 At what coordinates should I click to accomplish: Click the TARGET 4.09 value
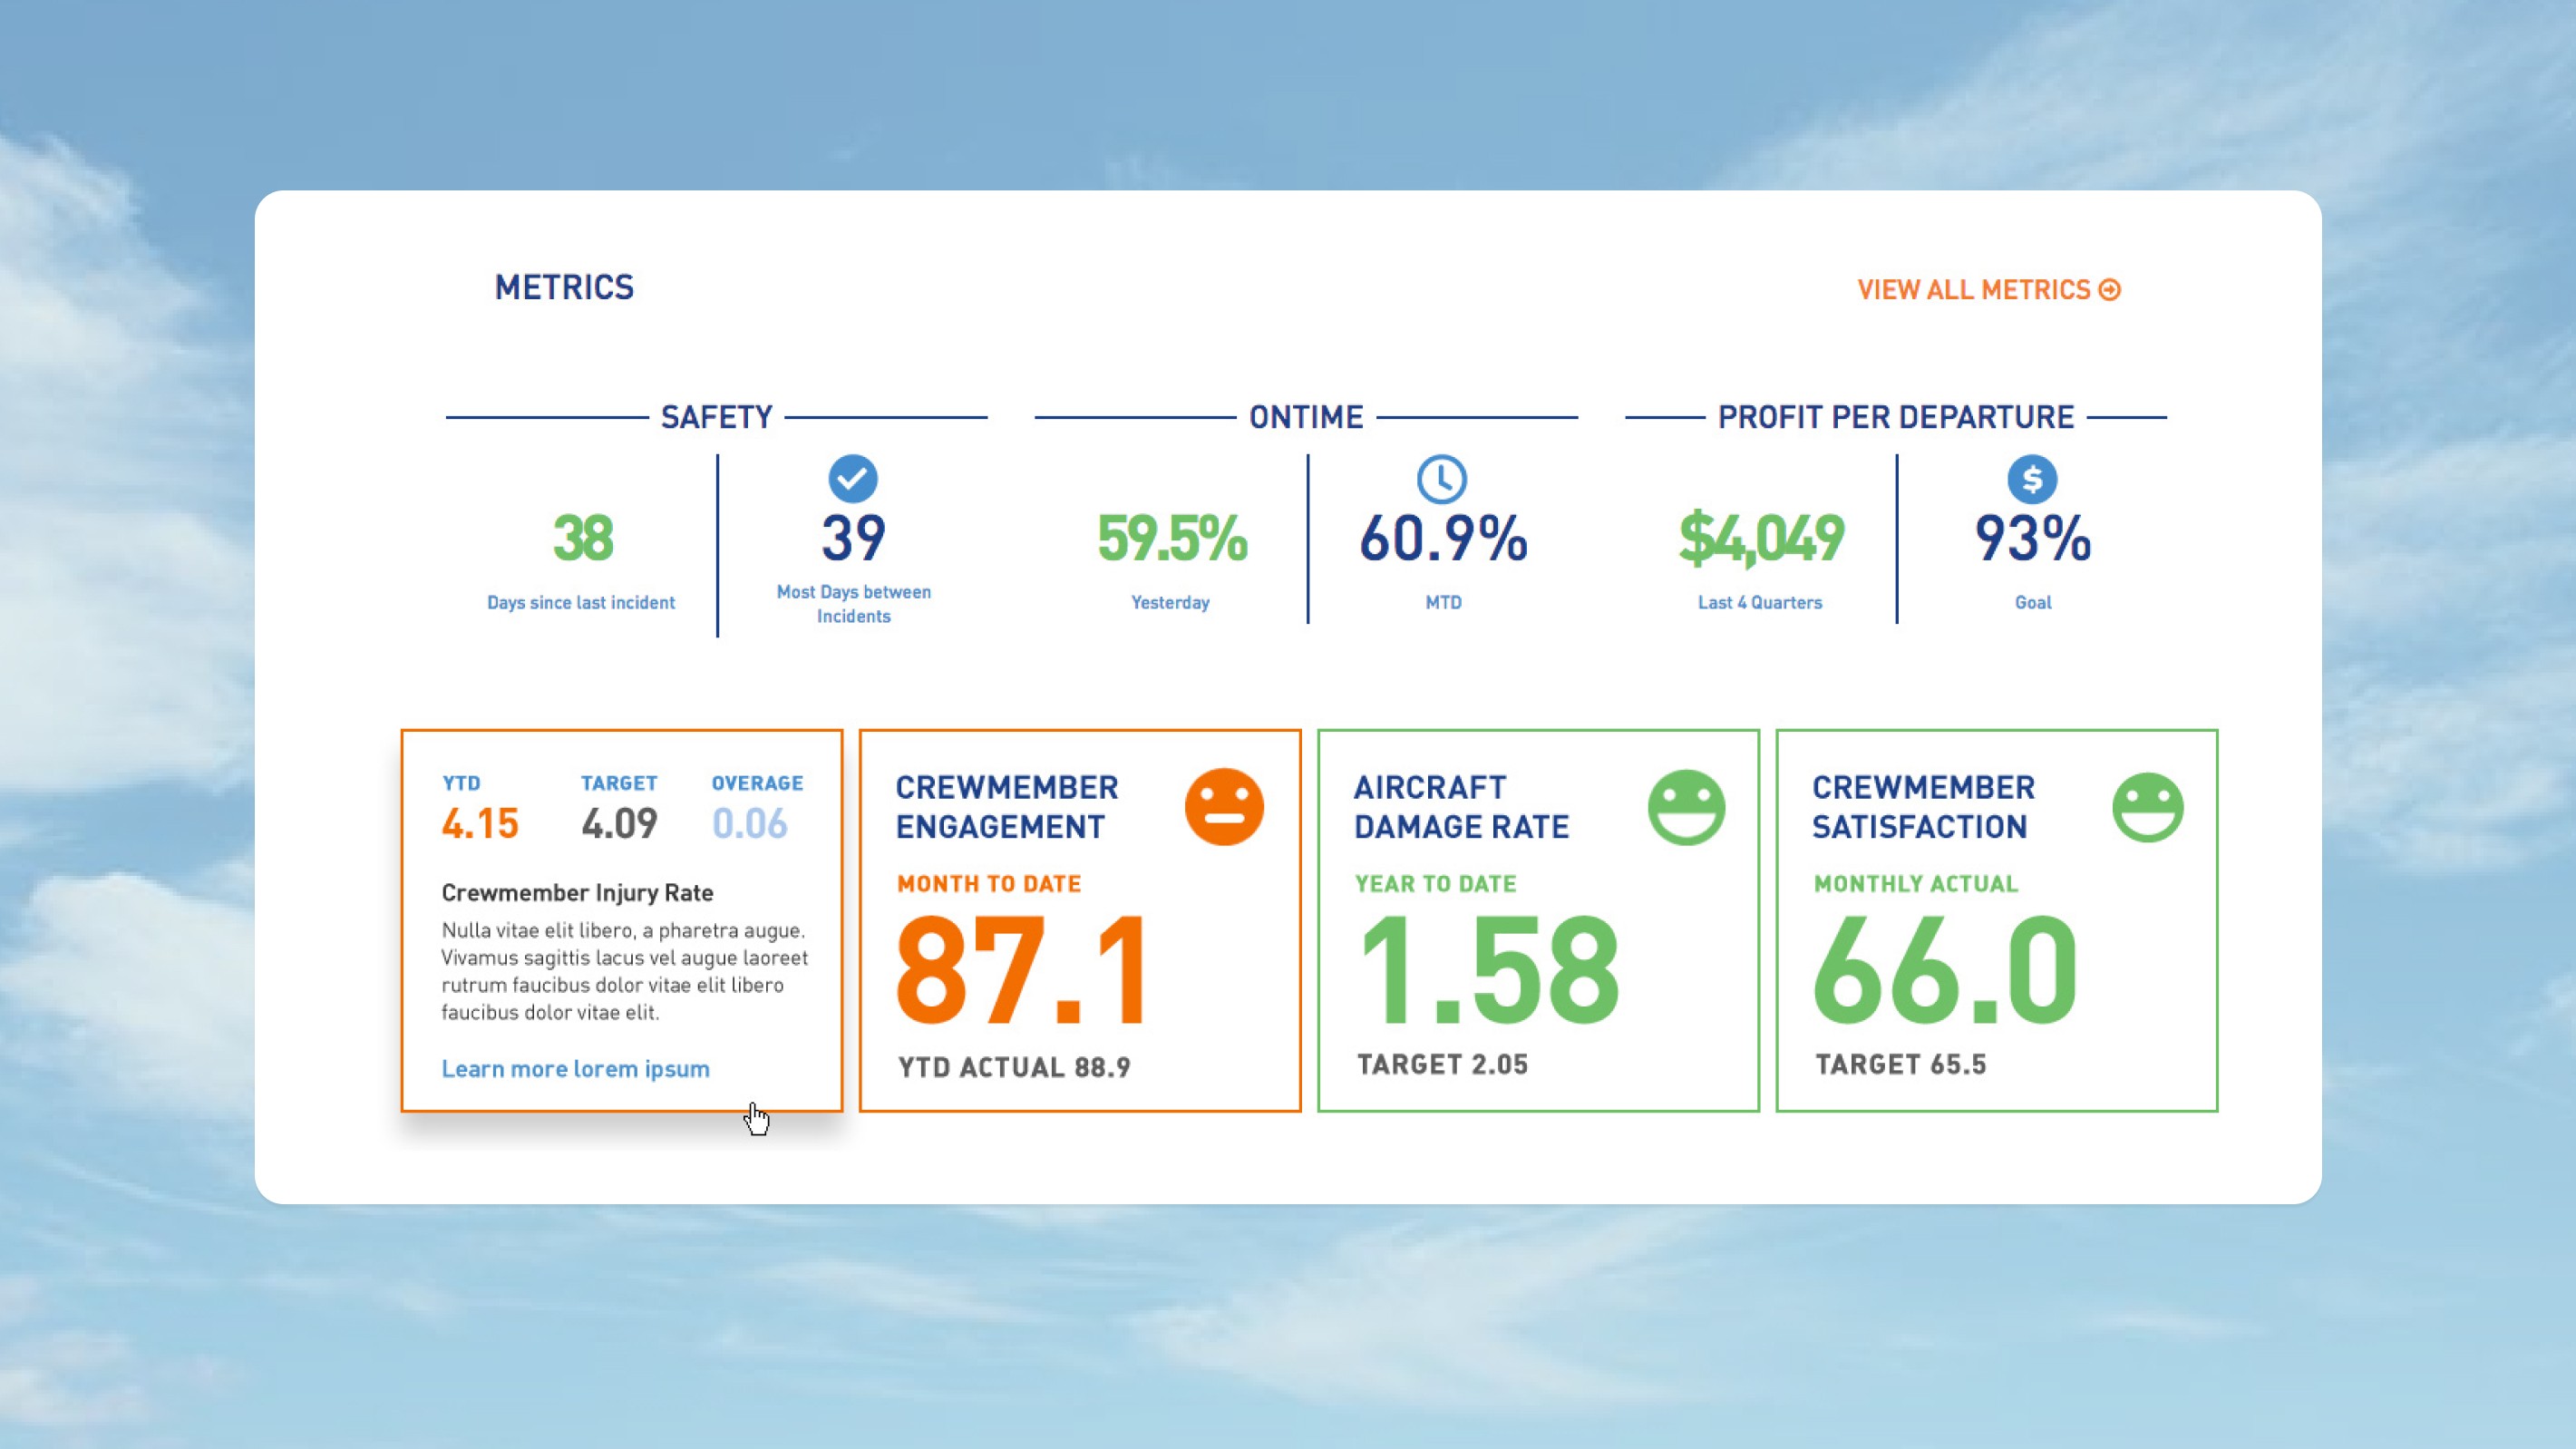point(619,824)
